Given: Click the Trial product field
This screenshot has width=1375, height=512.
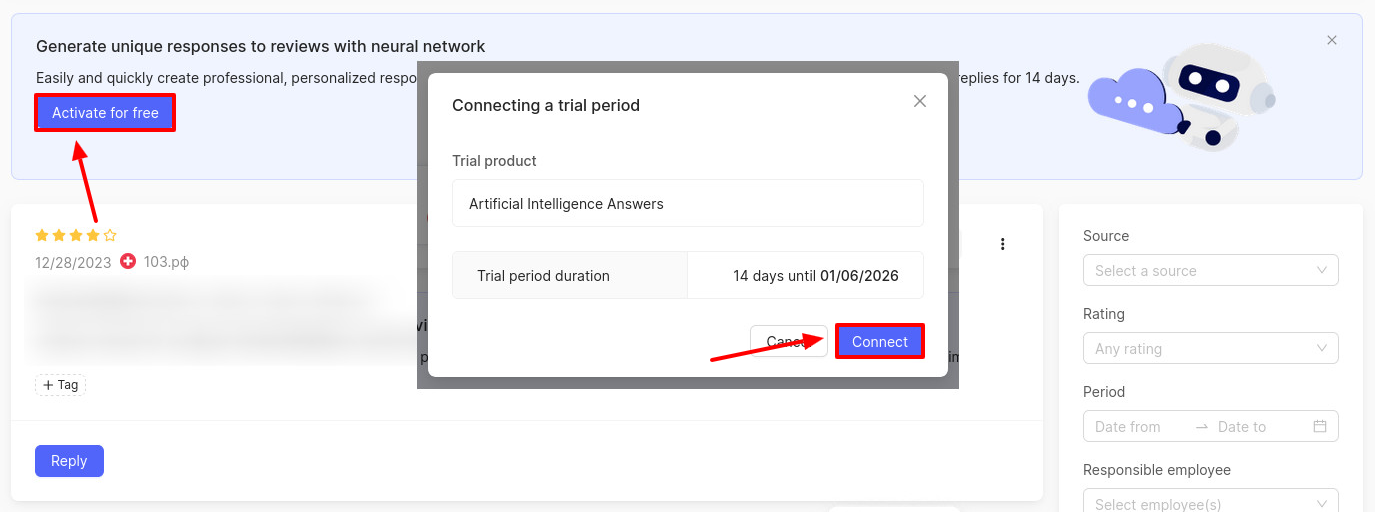Looking at the screenshot, I should click(687, 204).
